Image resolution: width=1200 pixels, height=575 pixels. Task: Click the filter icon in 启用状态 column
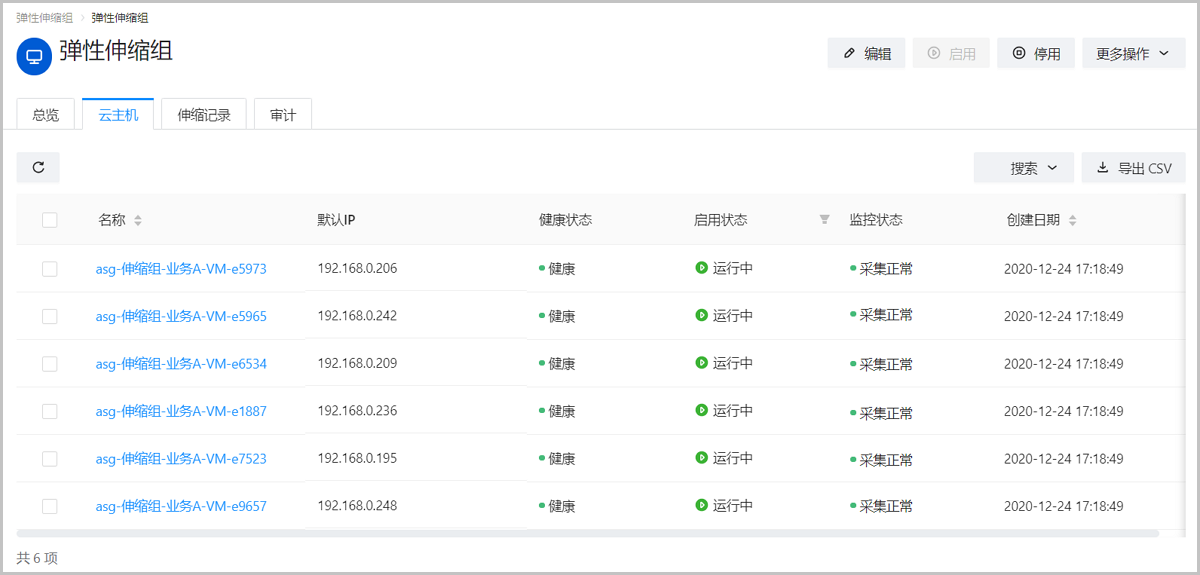(x=824, y=220)
